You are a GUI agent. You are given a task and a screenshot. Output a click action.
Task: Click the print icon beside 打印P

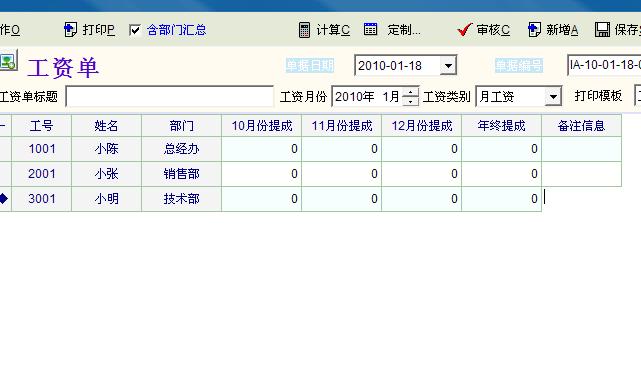pyautogui.click(x=70, y=29)
